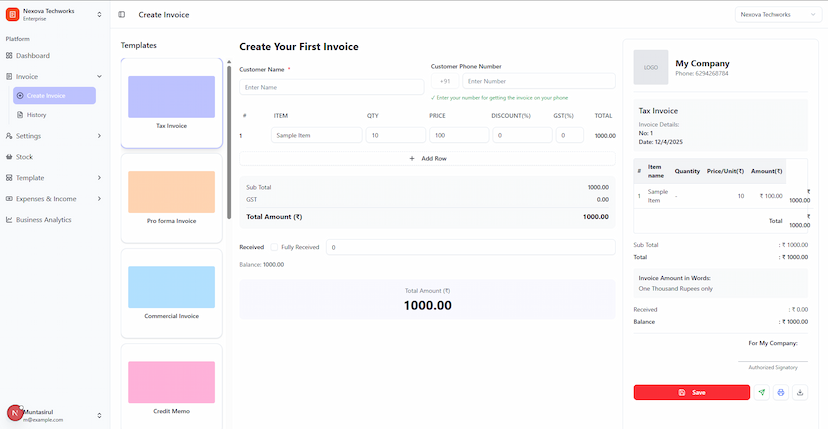
Task: Click the green send invoice icon
Action: 762,392
